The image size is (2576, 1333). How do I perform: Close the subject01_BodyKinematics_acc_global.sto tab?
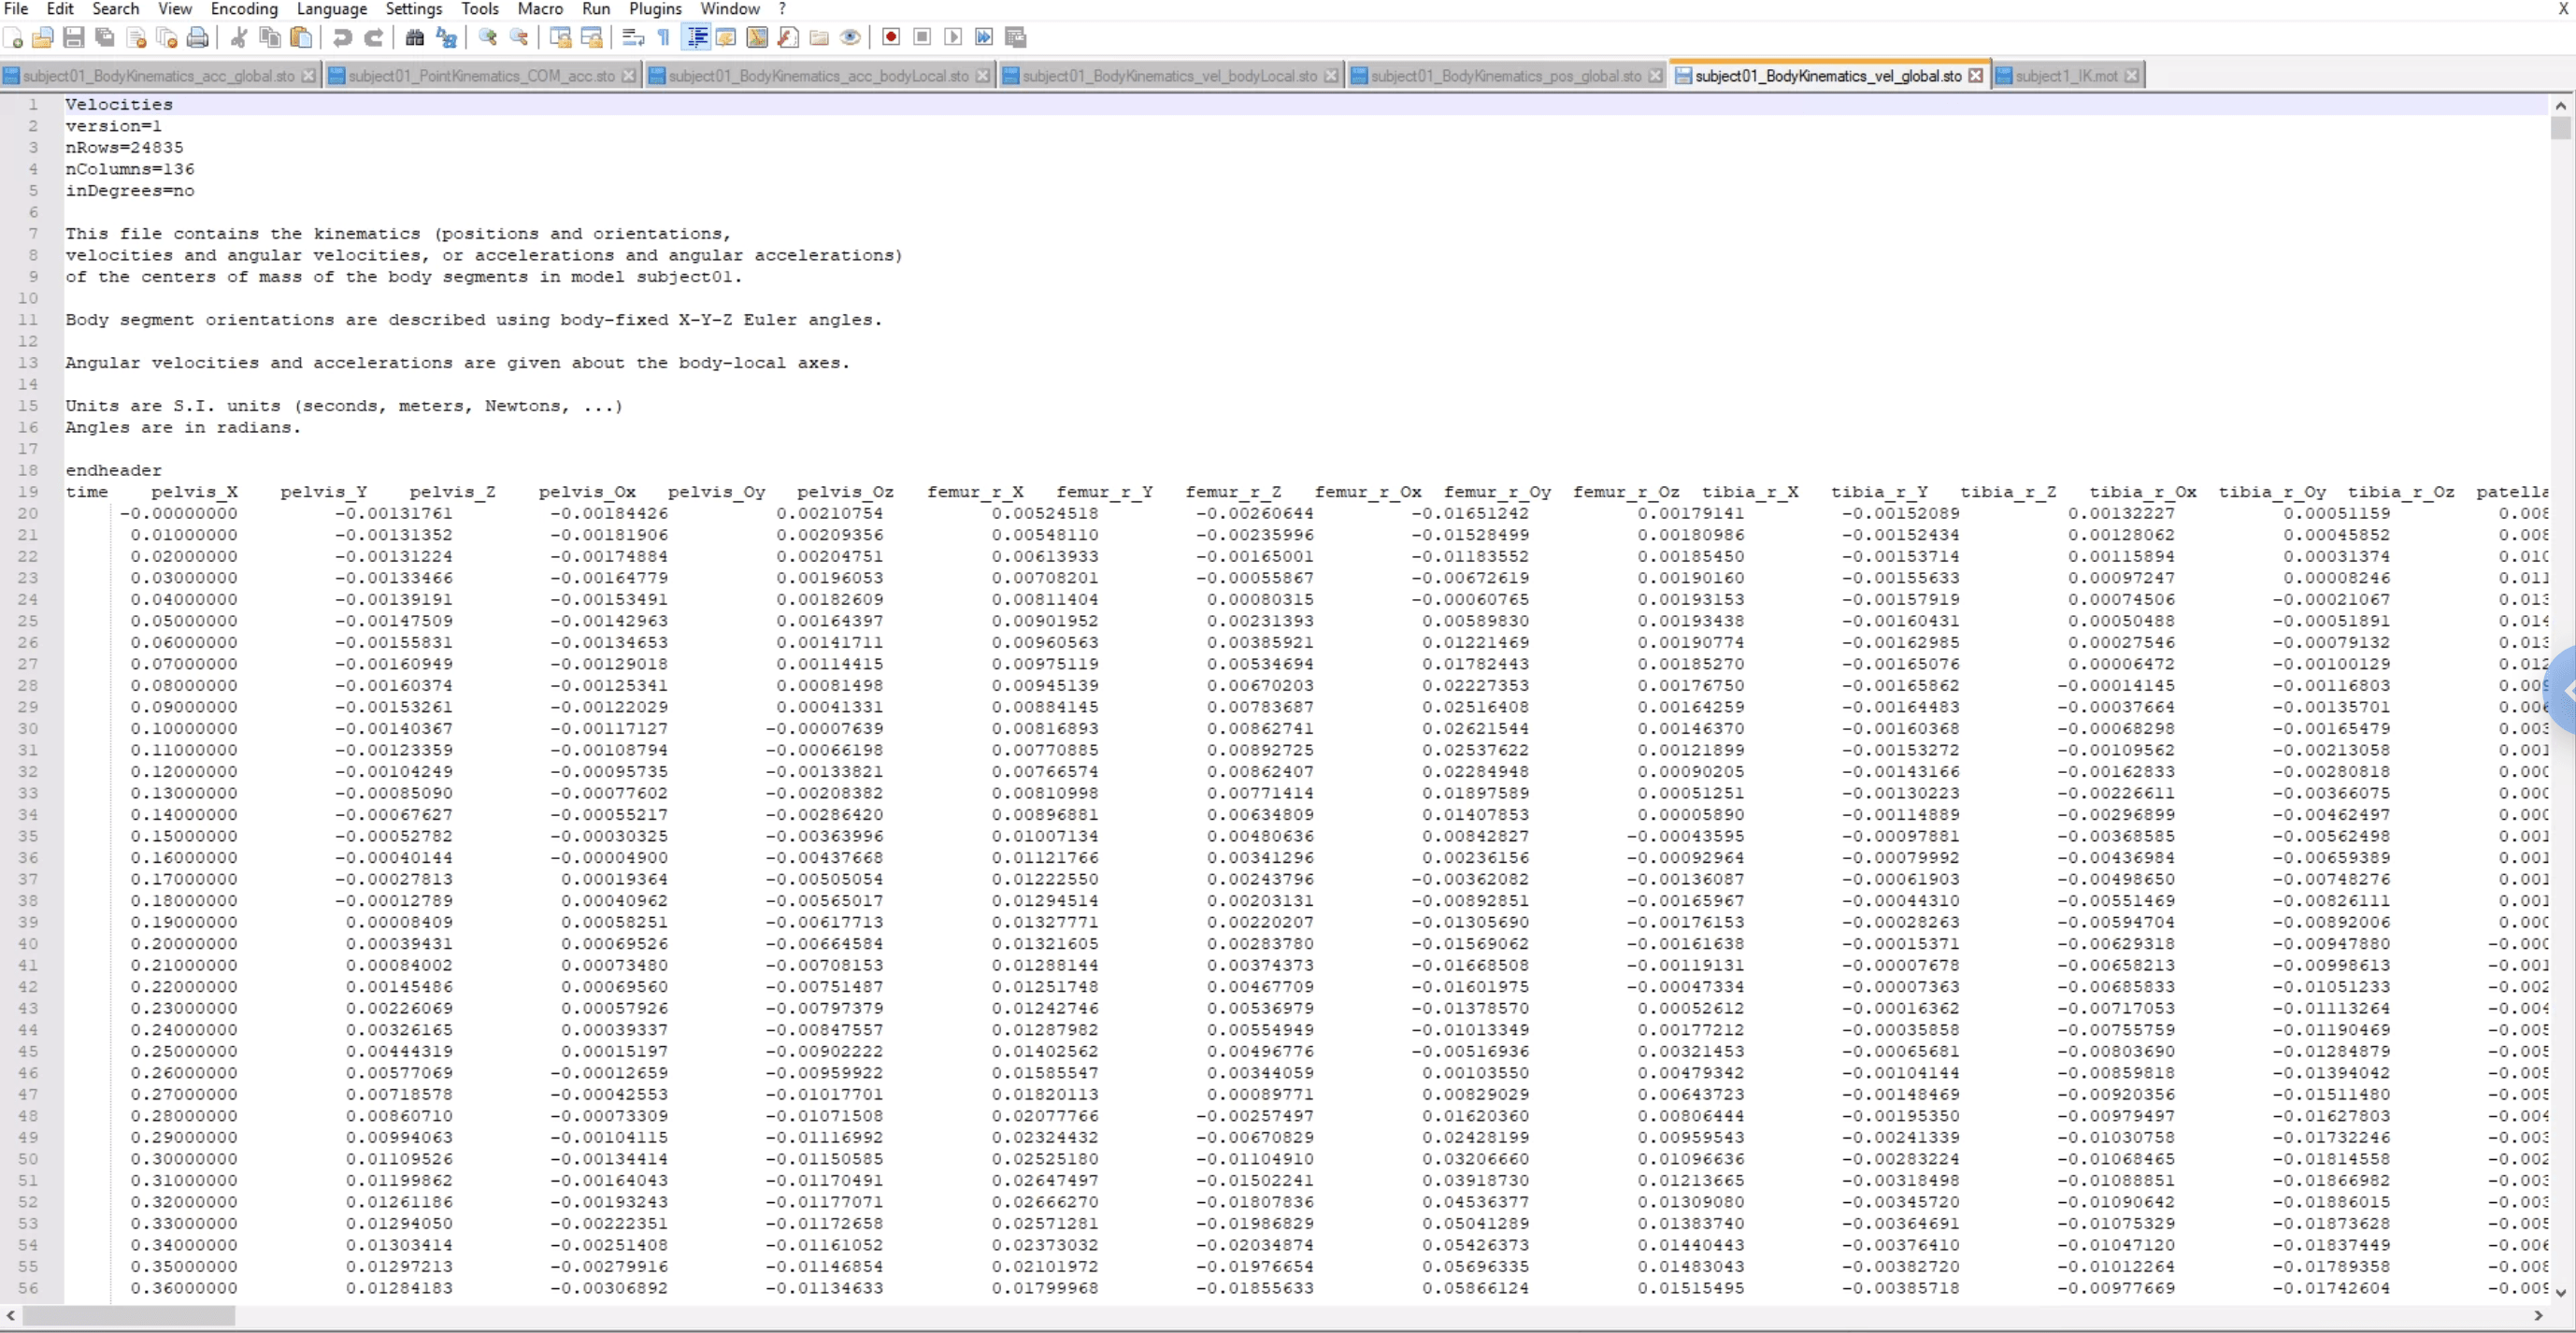(309, 76)
